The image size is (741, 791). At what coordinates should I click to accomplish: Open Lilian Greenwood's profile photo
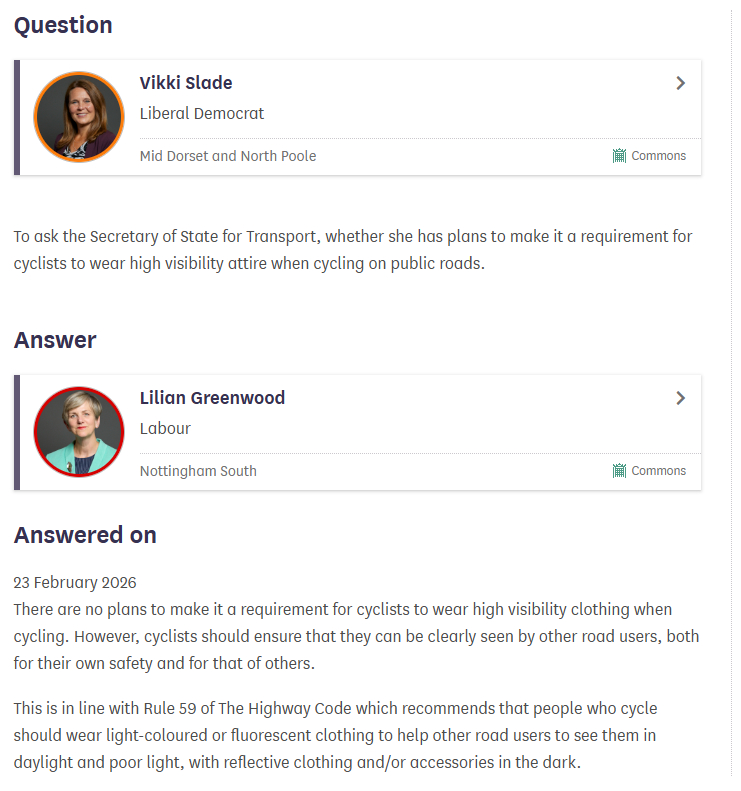[78, 432]
